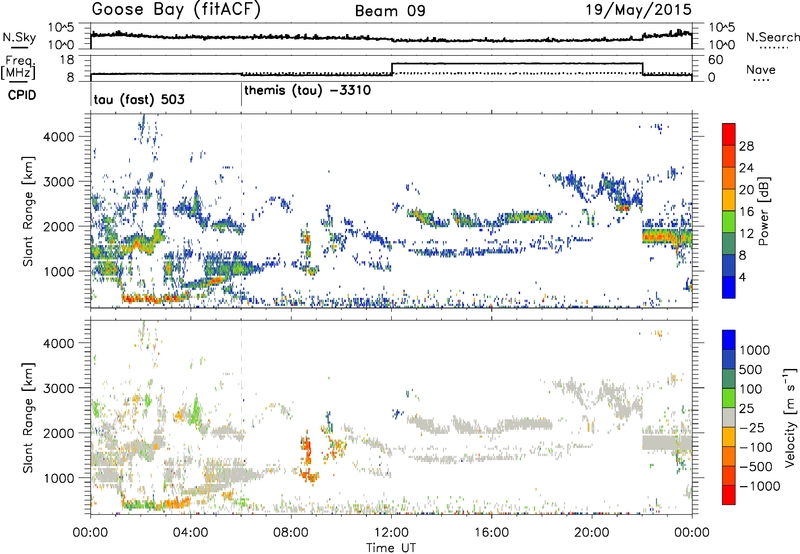Click '4' label on the Power colorbar
The width and height of the screenshot is (800, 554).
point(742,277)
